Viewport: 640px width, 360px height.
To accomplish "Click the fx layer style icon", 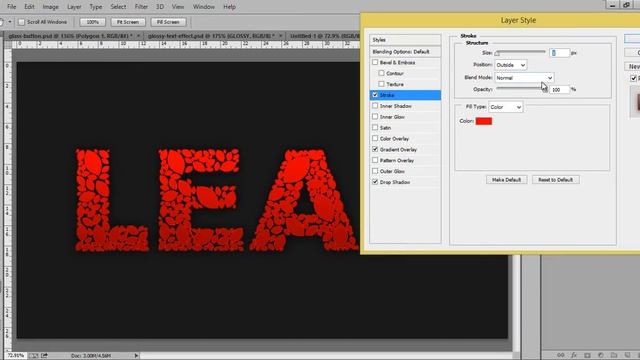I will (x=574, y=355).
